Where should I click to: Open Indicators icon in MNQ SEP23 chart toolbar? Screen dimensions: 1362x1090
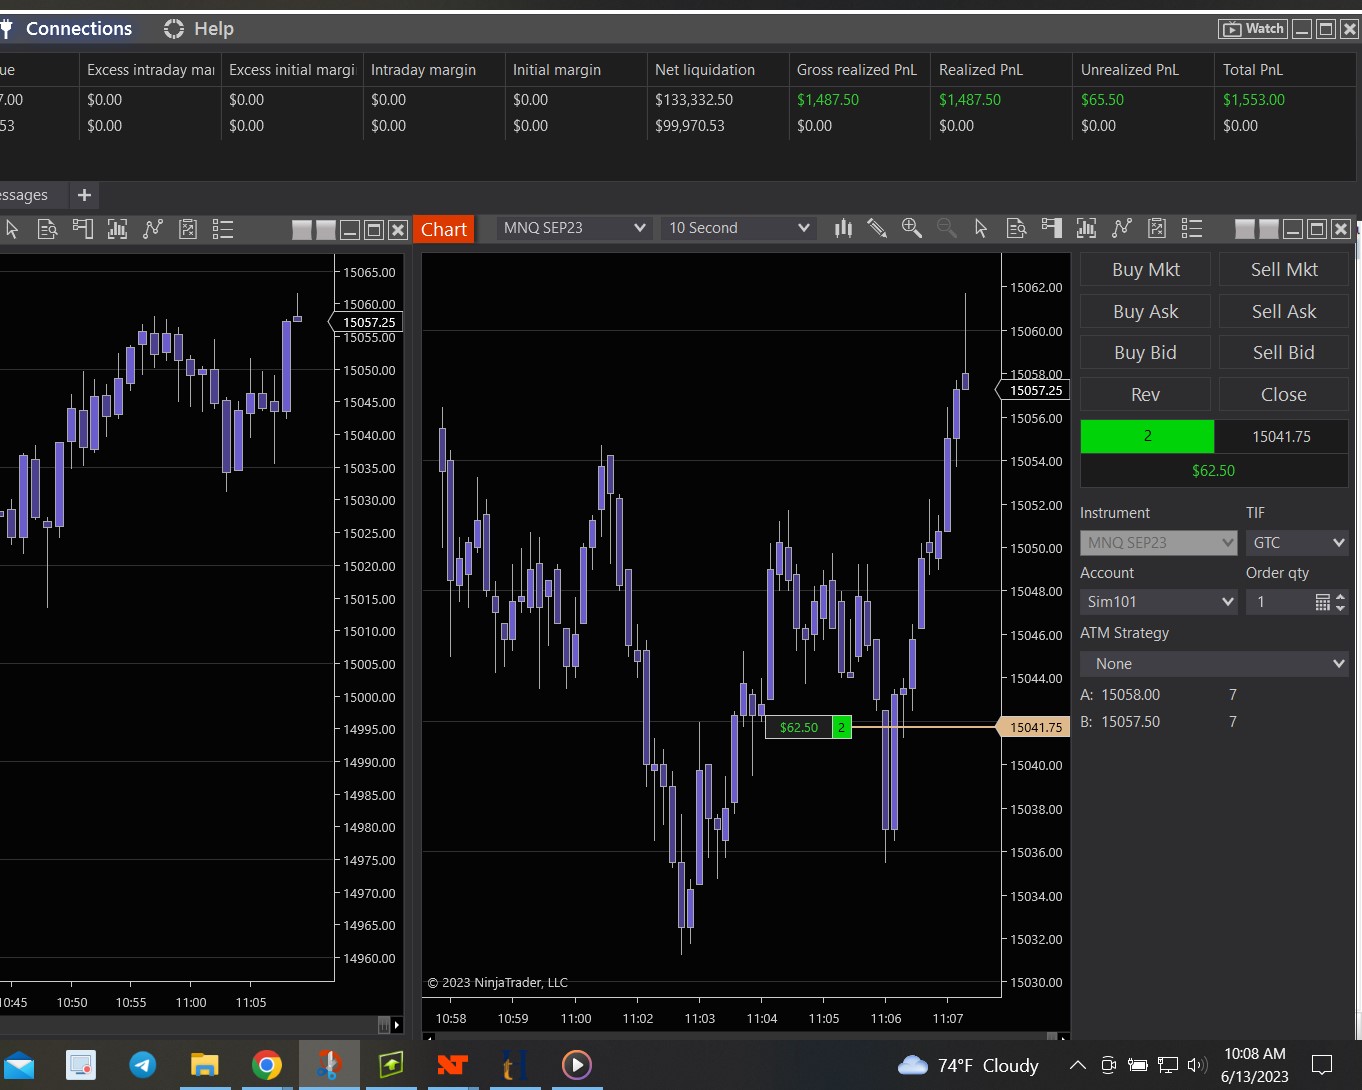point(1086,228)
